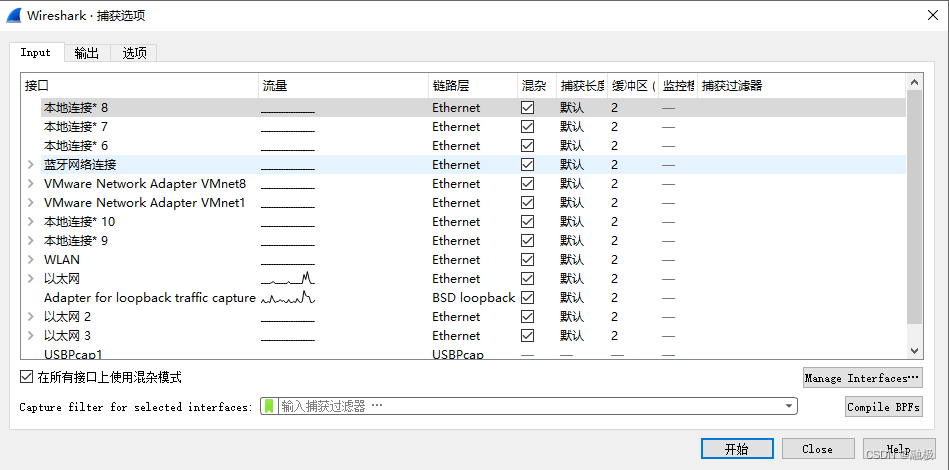
Task: Toggle promiscuous checkbox for 本地连接* 6
Action: pyautogui.click(x=528, y=146)
